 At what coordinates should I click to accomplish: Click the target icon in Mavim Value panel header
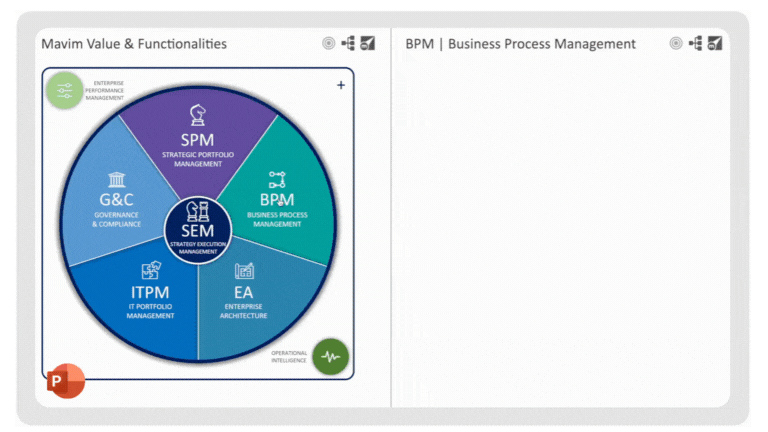pyautogui.click(x=329, y=43)
